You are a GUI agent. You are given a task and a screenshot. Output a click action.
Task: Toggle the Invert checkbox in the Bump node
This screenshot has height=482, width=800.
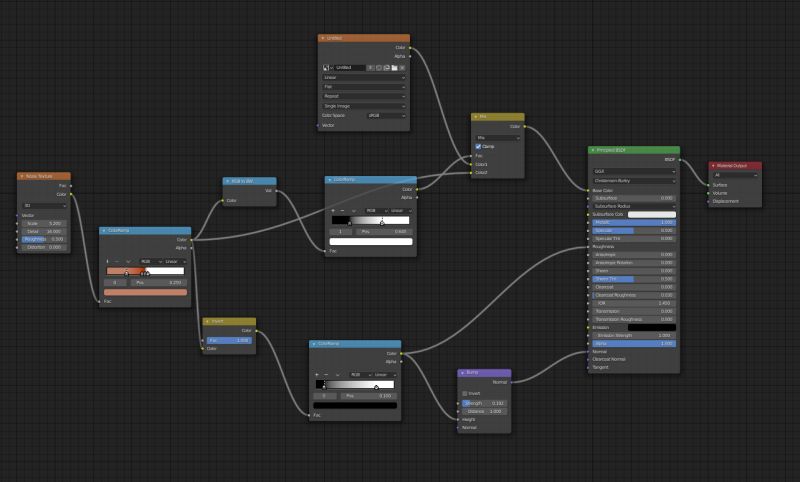465,393
